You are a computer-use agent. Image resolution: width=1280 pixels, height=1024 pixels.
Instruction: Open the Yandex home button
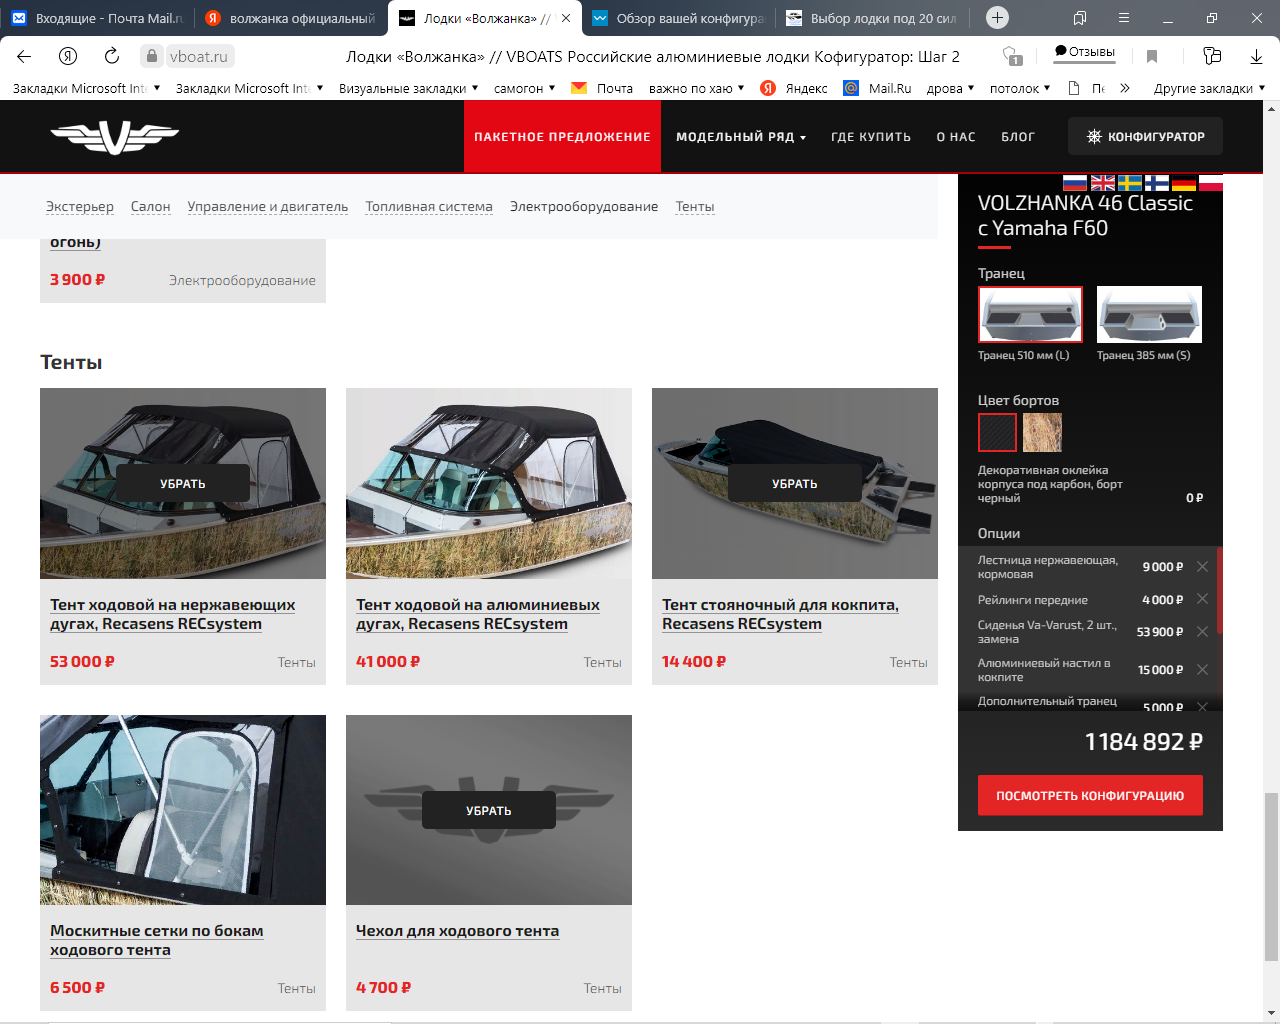click(x=68, y=56)
